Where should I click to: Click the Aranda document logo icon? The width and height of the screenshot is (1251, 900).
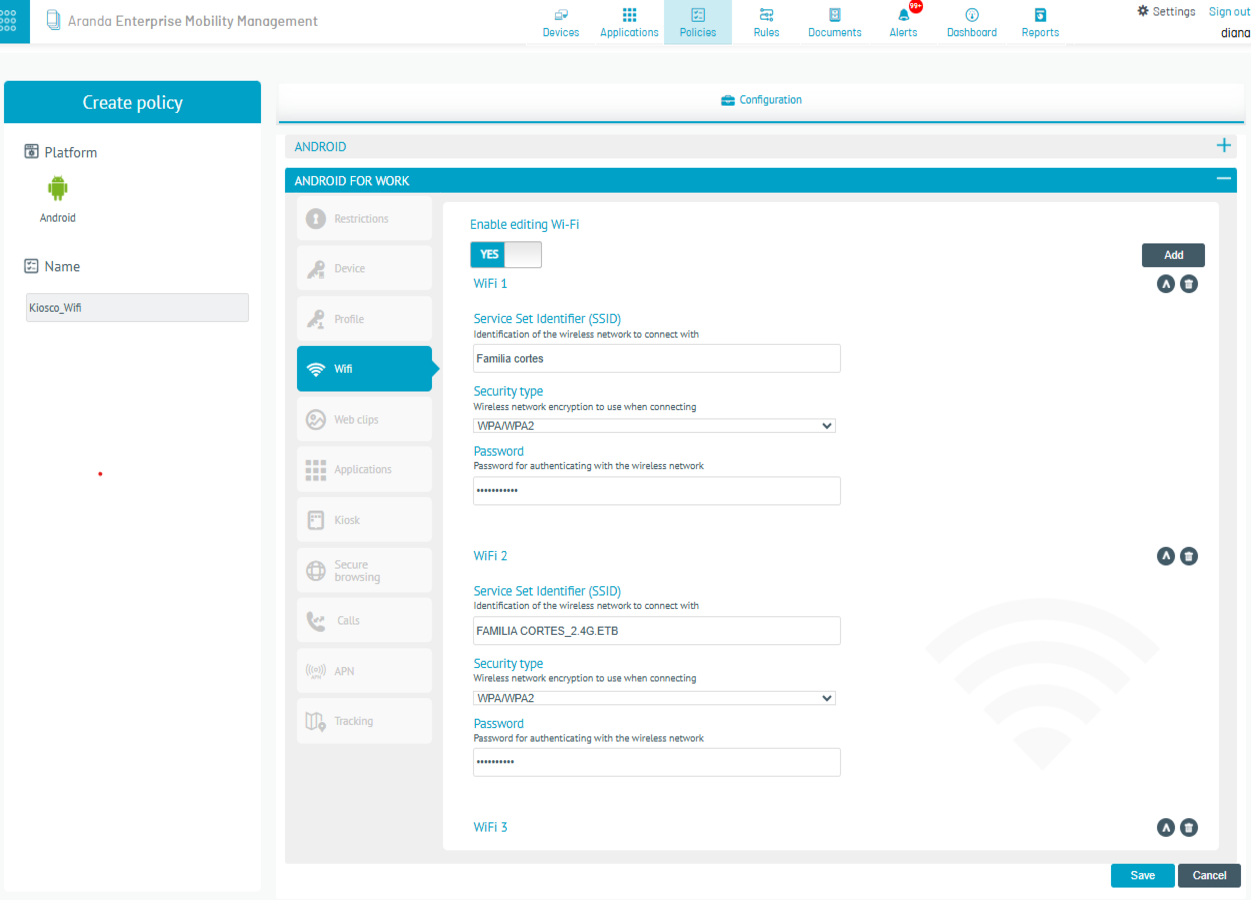coord(54,21)
